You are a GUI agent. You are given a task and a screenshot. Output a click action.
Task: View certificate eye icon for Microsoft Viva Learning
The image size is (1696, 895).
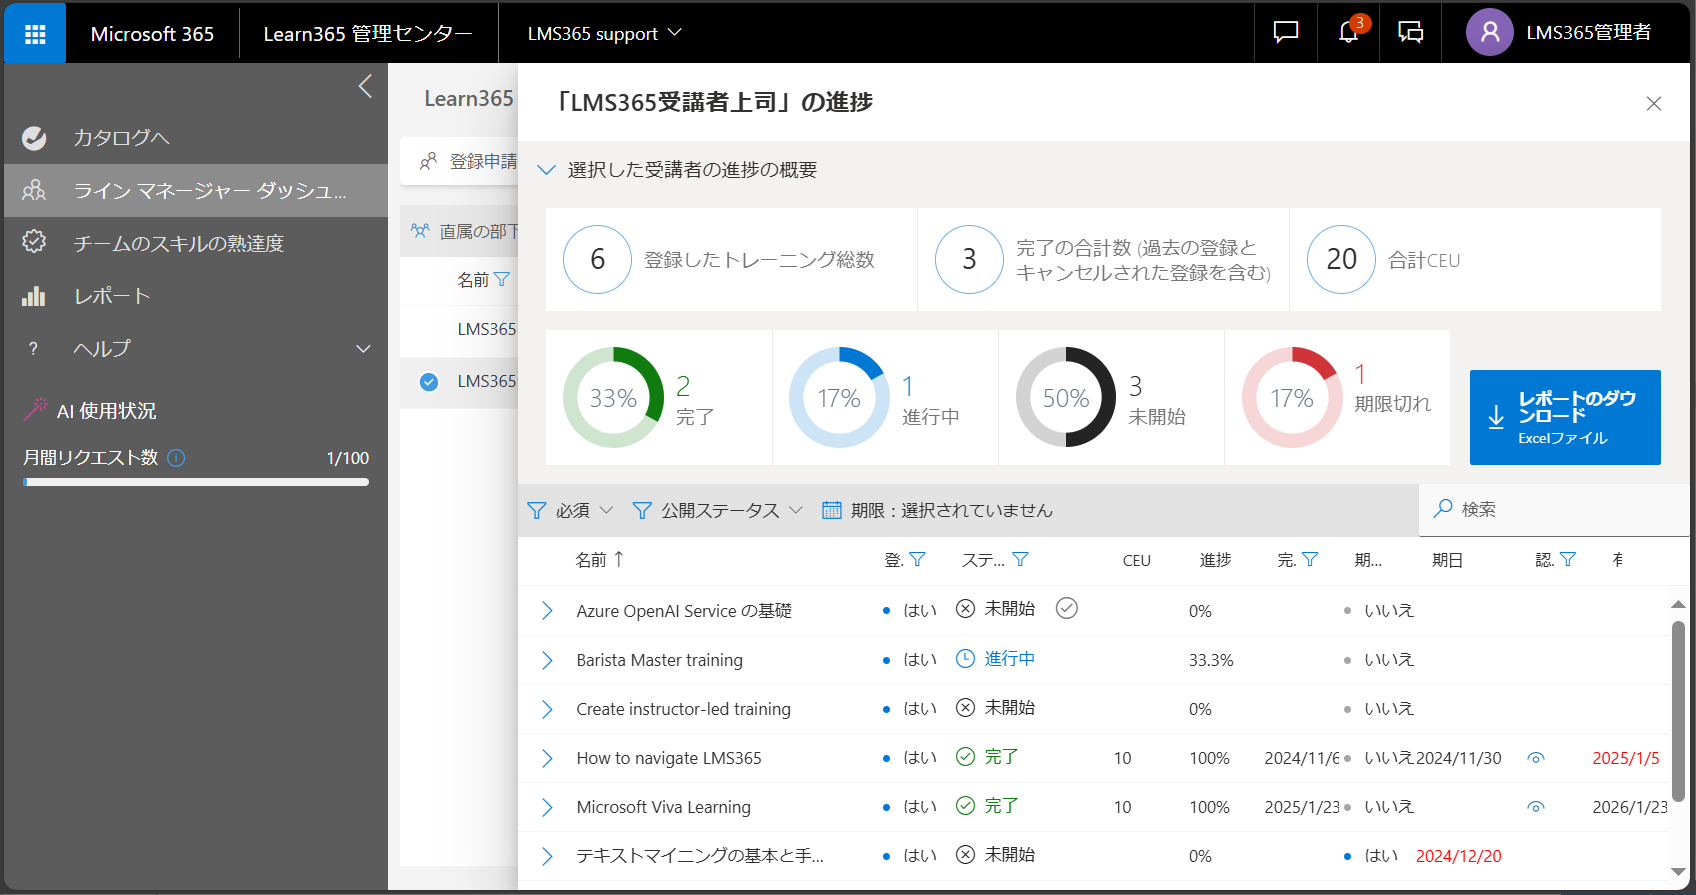[x=1536, y=807]
